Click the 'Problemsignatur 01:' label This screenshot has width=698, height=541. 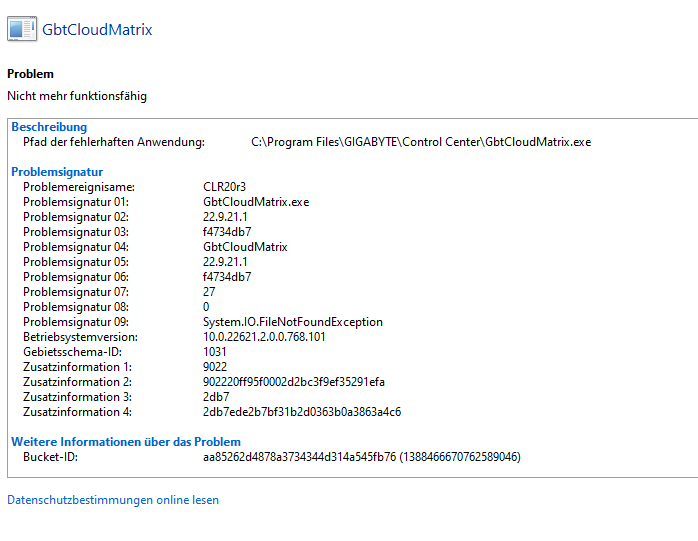click(76, 202)
